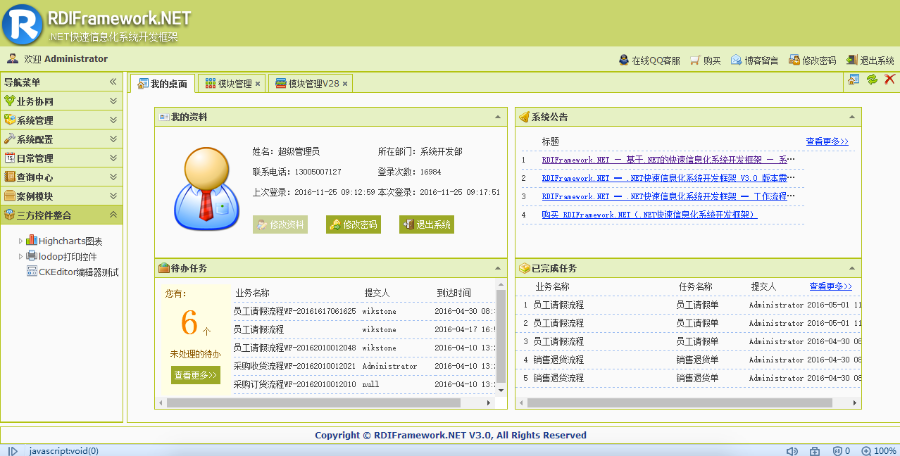Open announcement 3 about 工作流程
The height and width of the screenshot is (456, 900).
pyautogui.click(x=668, y=196)
